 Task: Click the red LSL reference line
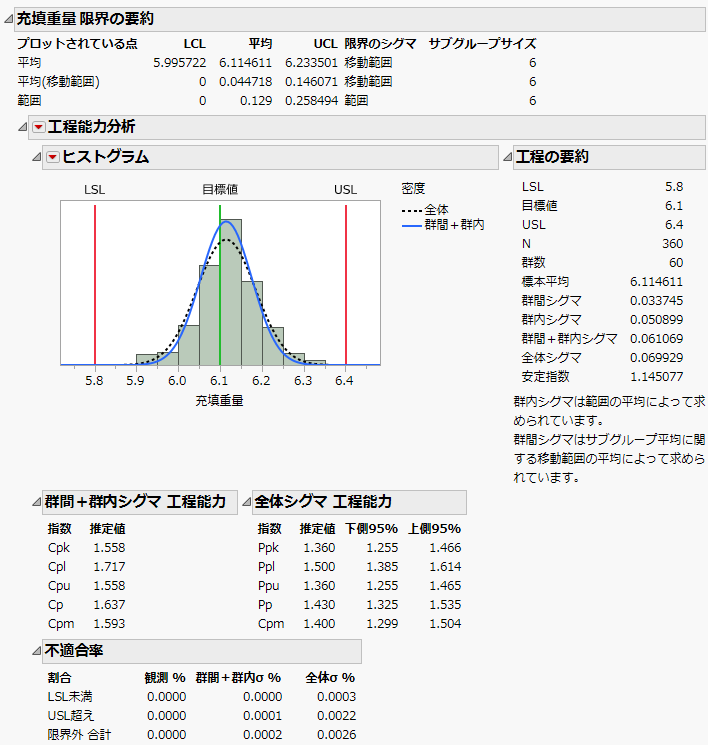[95, 285]
